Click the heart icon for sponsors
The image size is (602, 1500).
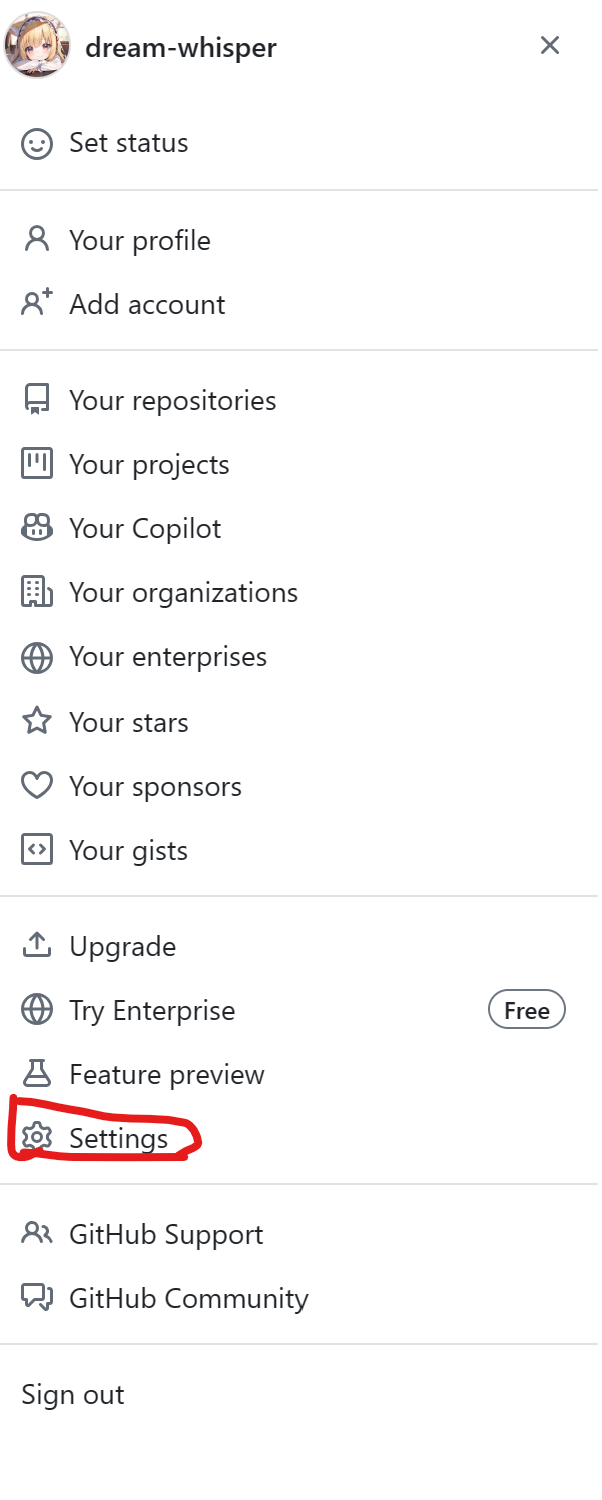point(37,786)
